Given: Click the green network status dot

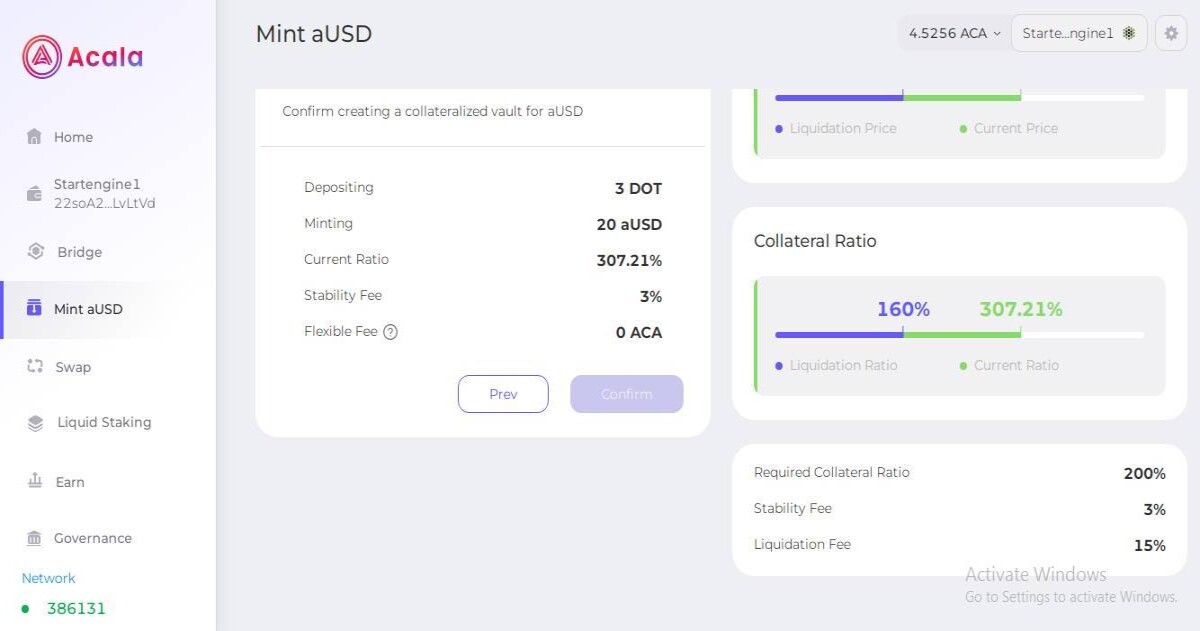Looking at the screenshot, I should 26,608.
